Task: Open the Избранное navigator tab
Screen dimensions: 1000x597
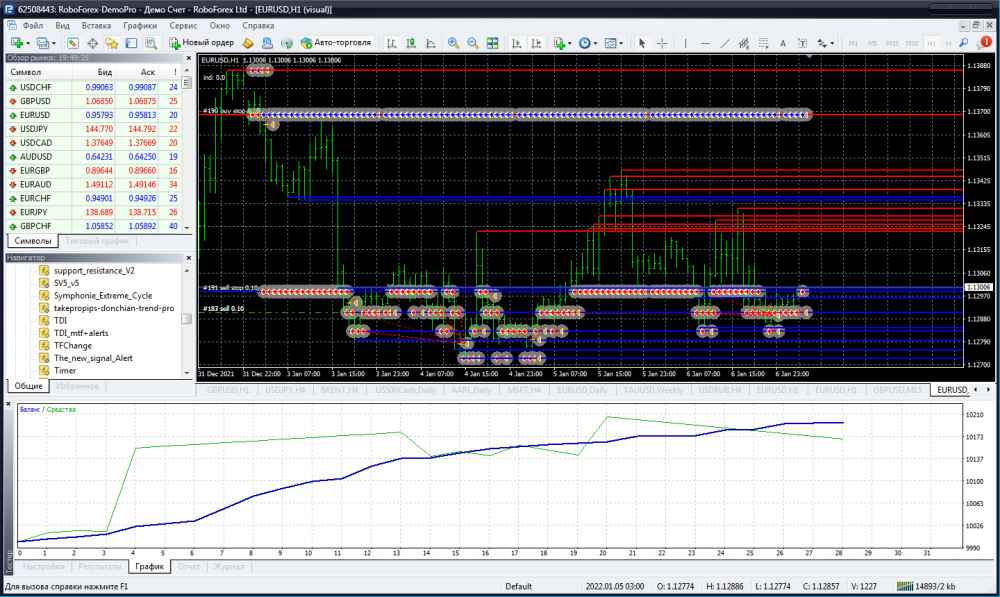Action: (x=77, y=386)
